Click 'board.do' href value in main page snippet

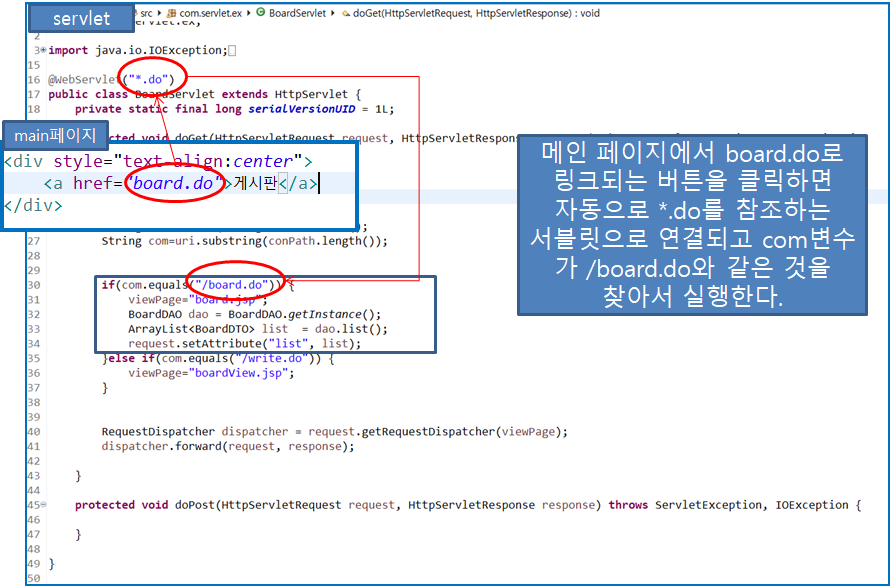pos(174,183)
